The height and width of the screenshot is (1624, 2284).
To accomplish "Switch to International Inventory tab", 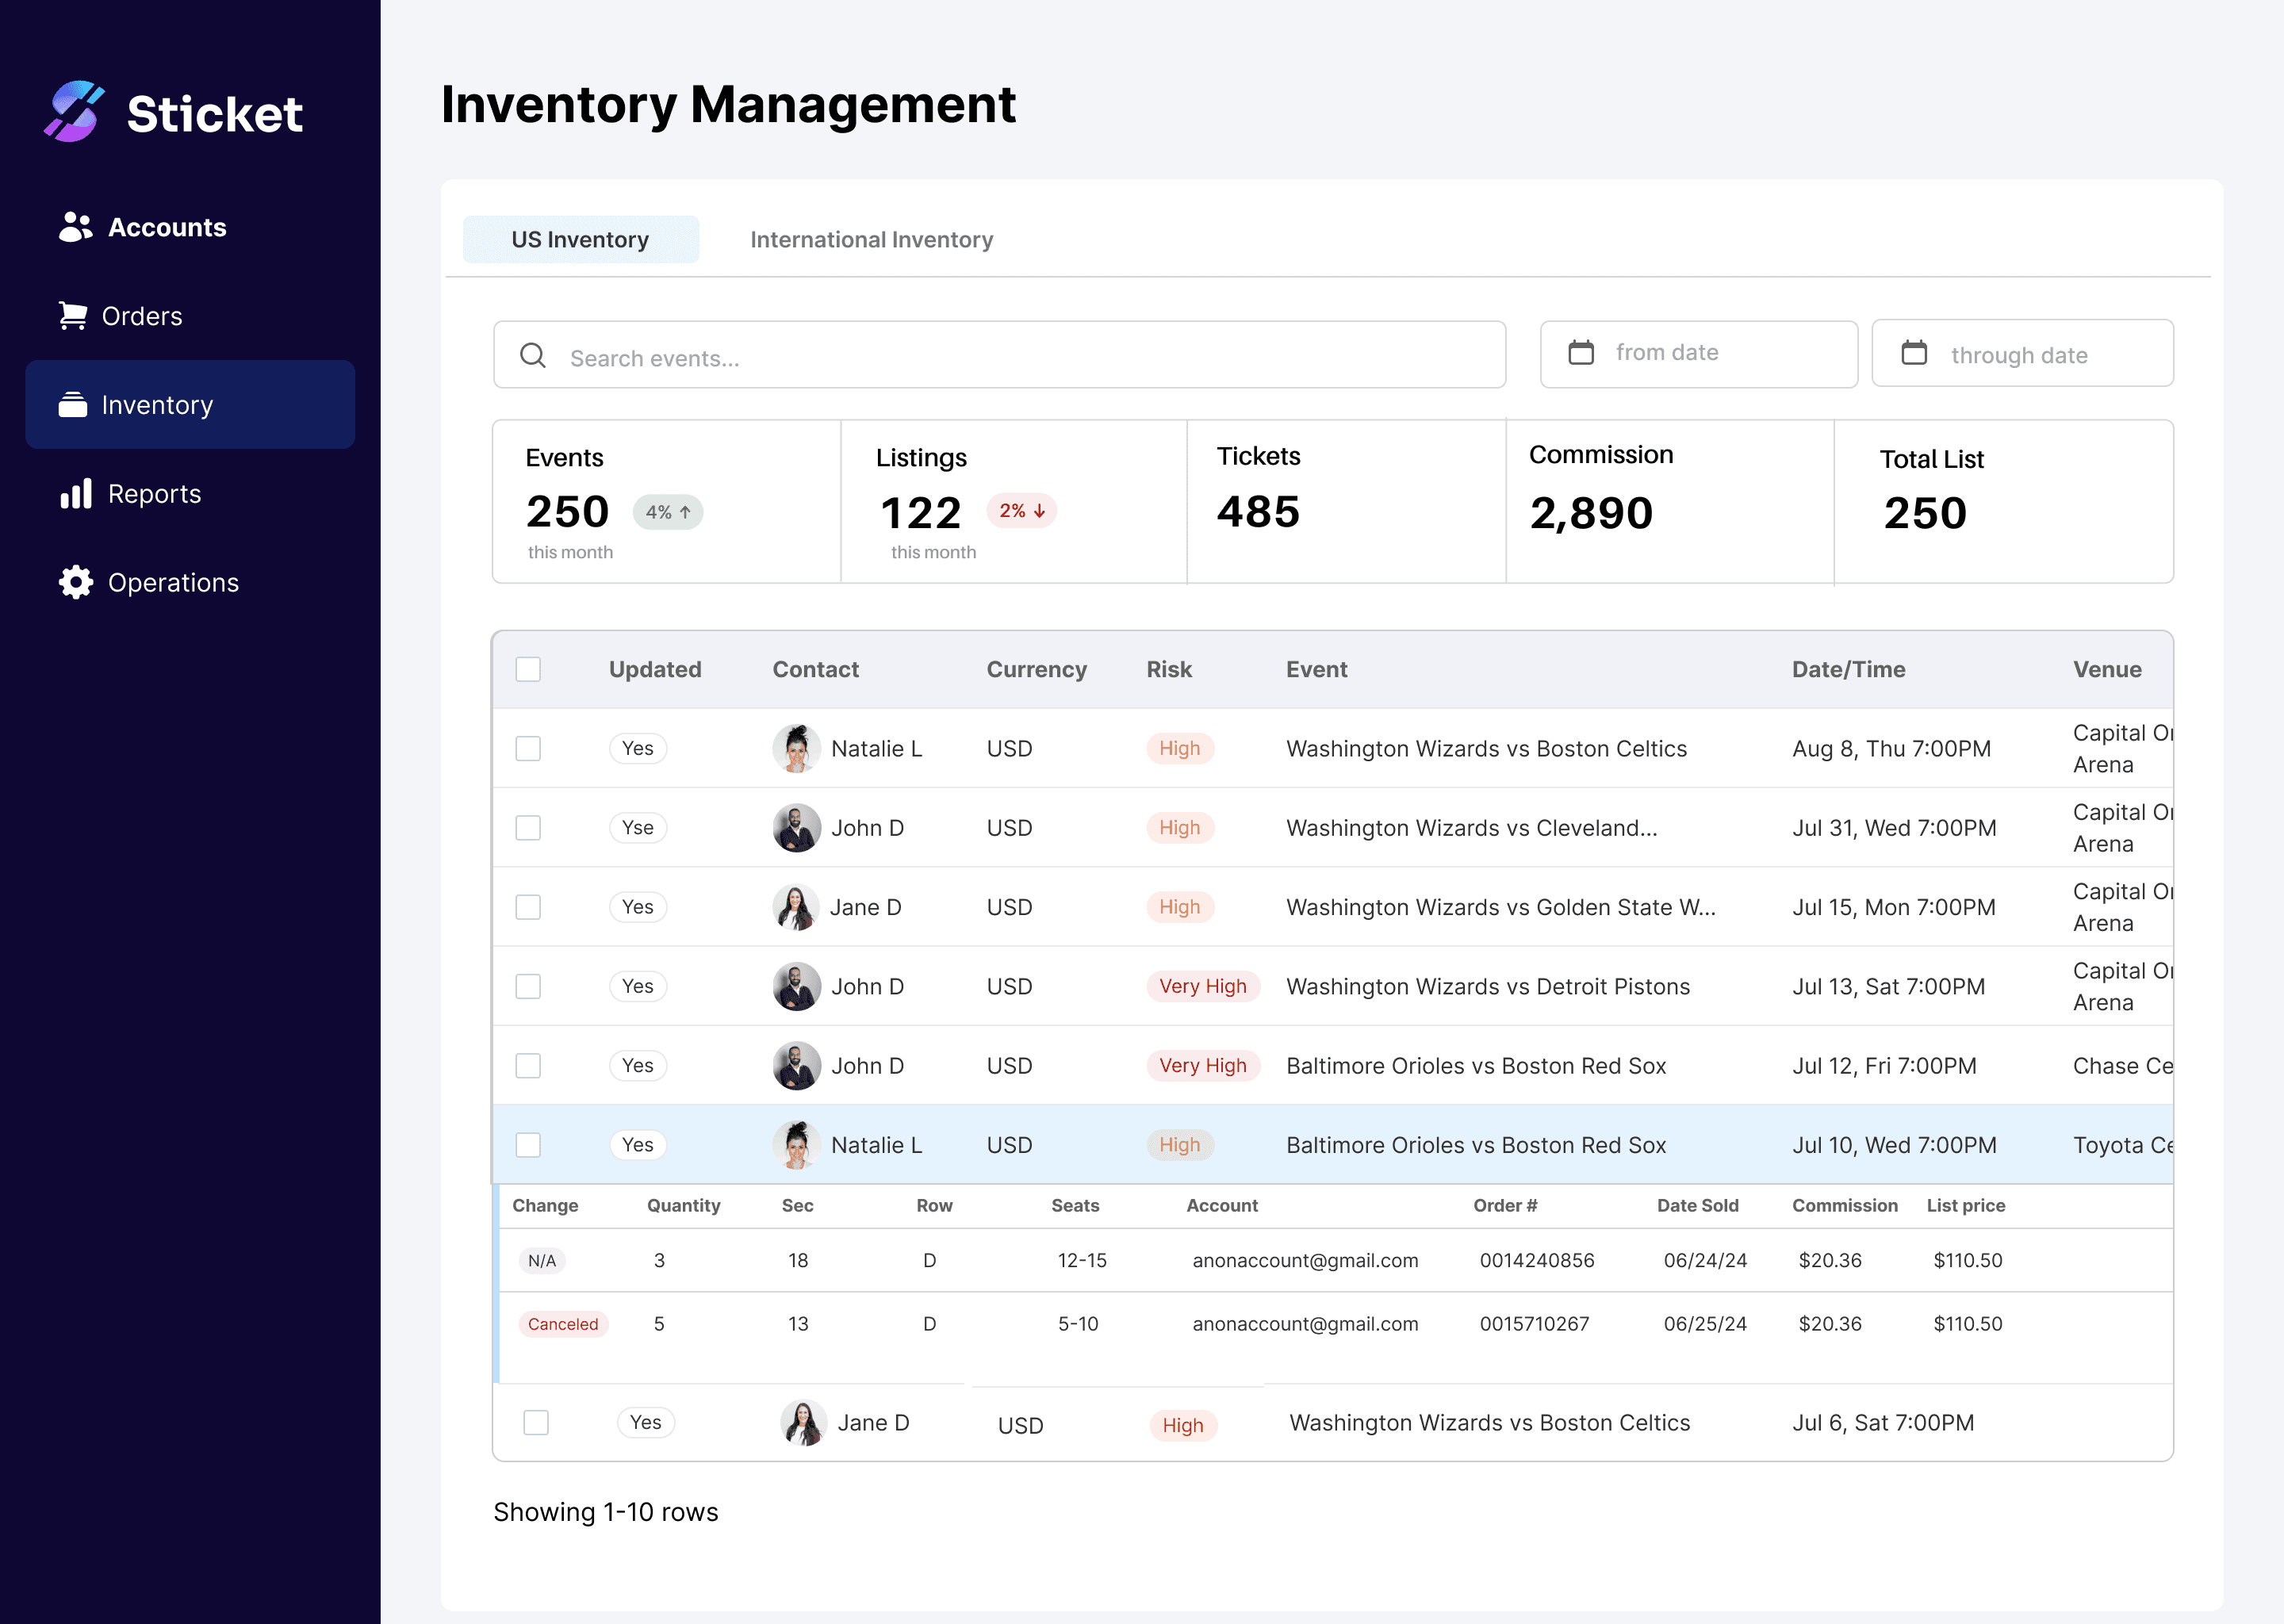I will click(871, 240).
